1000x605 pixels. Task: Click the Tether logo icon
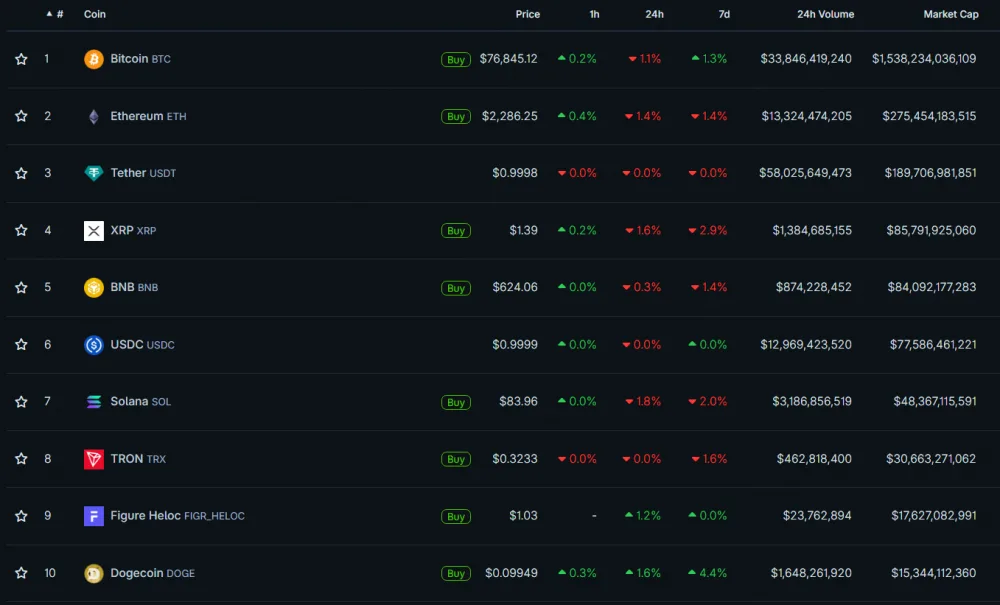[94, 173]
